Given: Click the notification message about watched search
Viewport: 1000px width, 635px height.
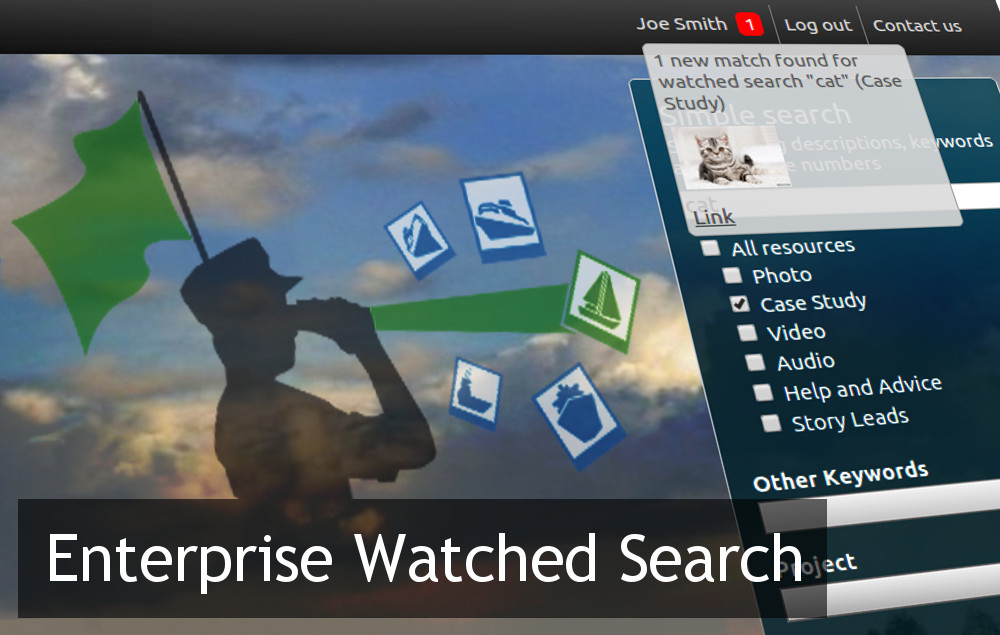Looking at the screenshot, I should tap(779, 82).
